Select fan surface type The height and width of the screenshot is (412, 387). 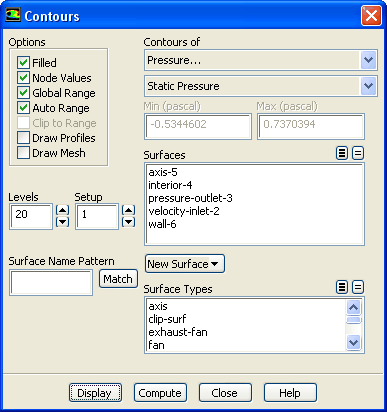tap(246, 345)
